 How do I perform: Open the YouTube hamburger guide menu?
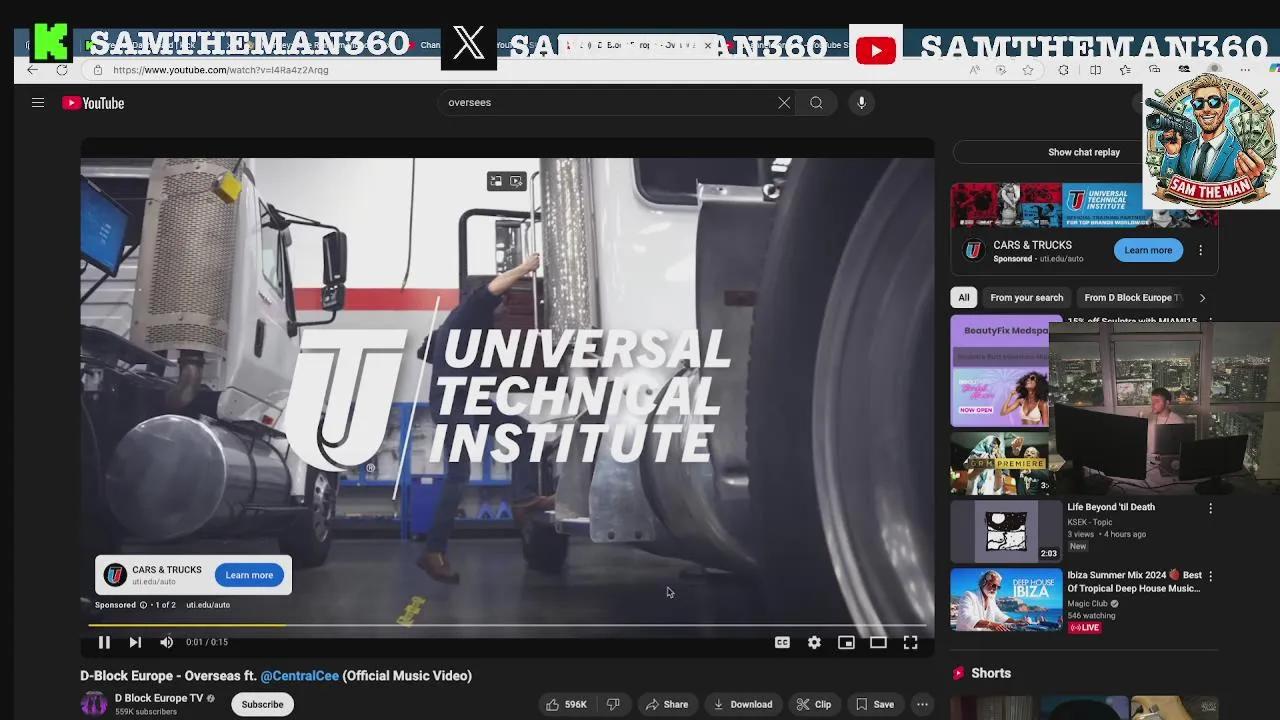[38, 102]
